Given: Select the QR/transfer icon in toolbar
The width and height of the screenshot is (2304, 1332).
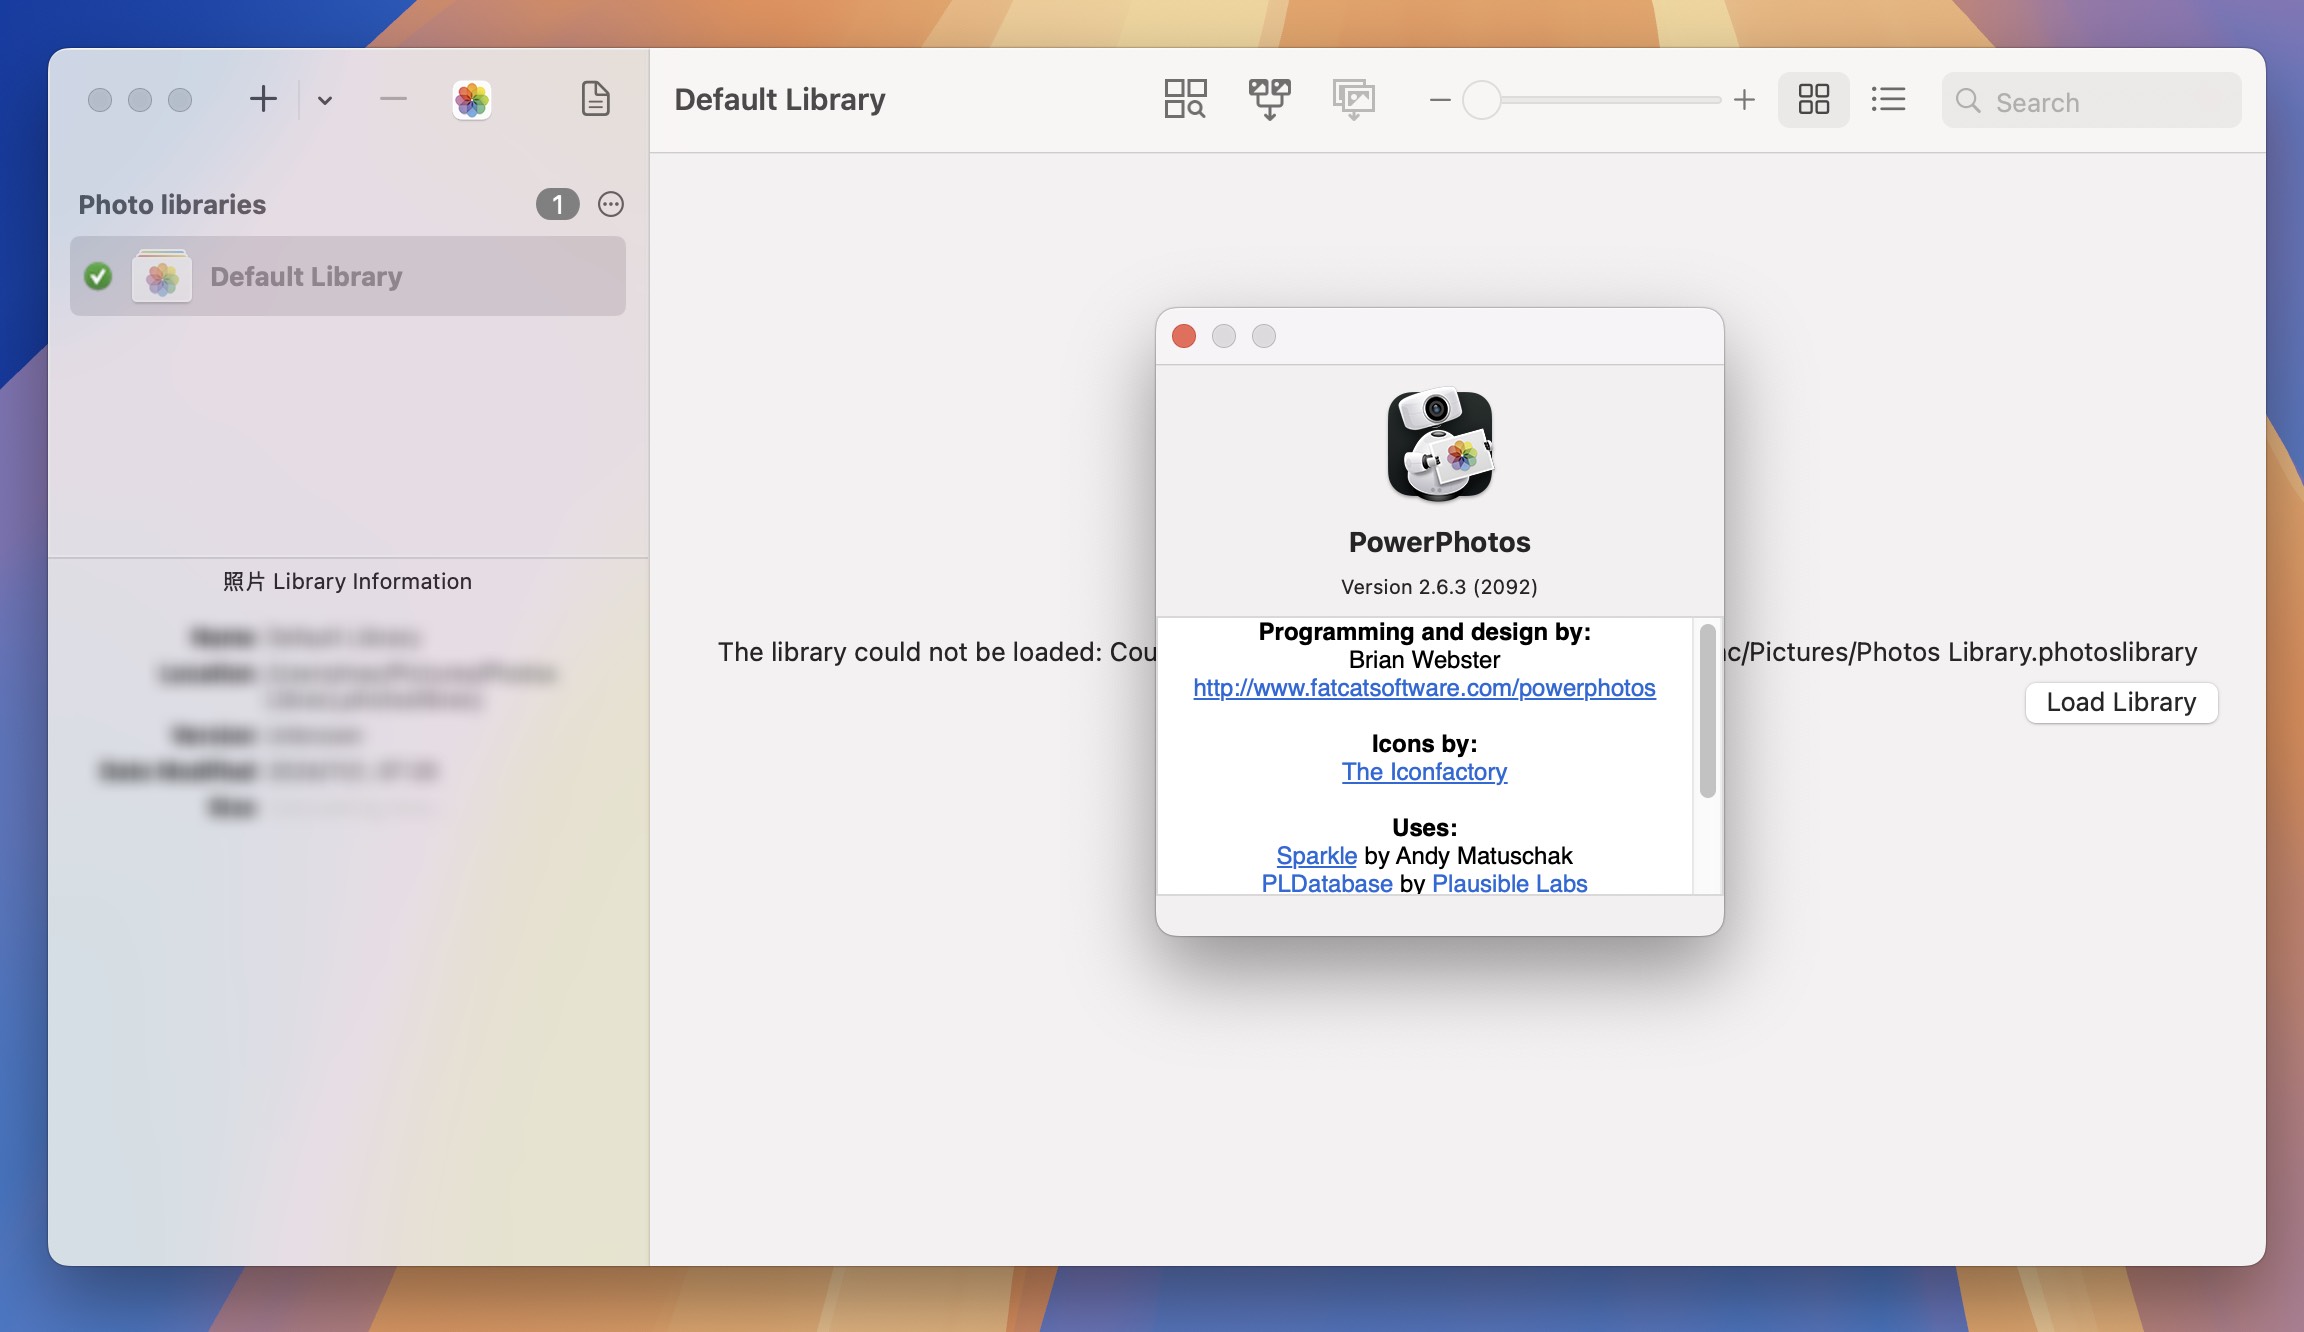Looking at the screenshot, I should (x=1270, y=98).
